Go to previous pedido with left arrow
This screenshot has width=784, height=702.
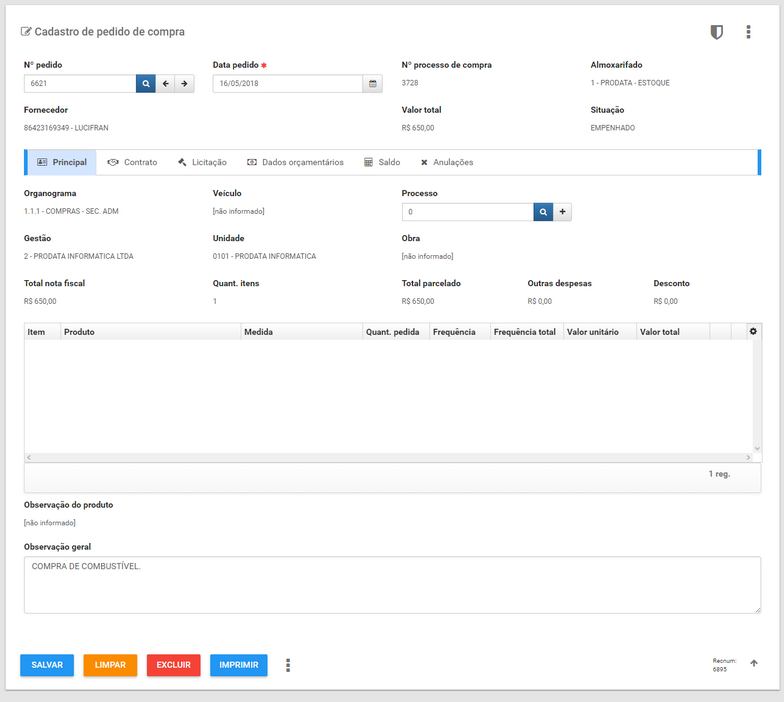[x=165, y=84]
